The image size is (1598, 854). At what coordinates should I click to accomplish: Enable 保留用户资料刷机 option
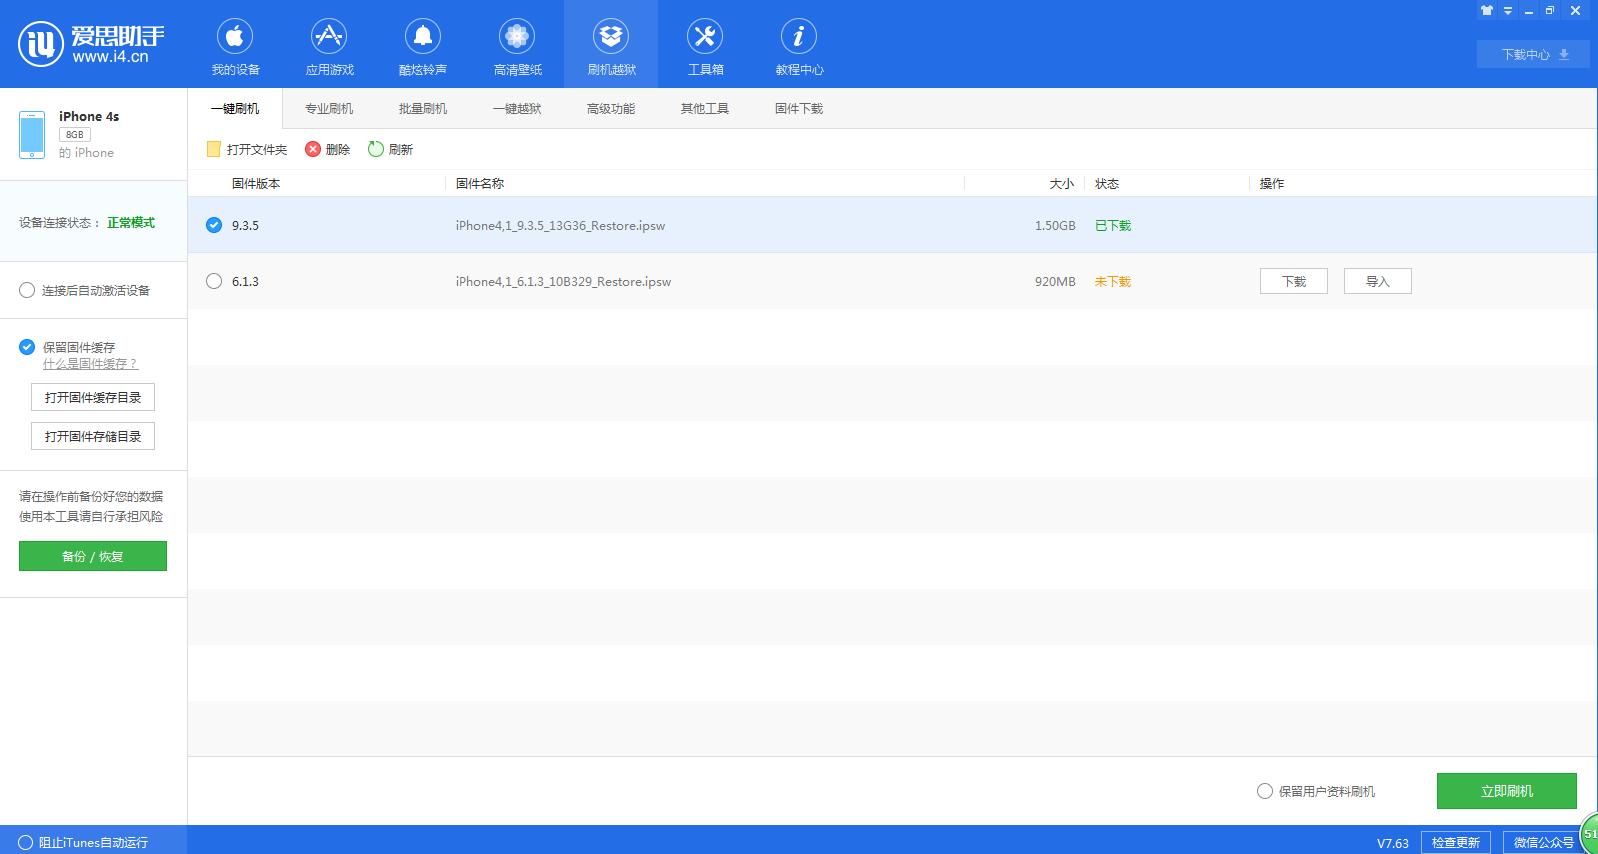click(x=1265, y=791)
